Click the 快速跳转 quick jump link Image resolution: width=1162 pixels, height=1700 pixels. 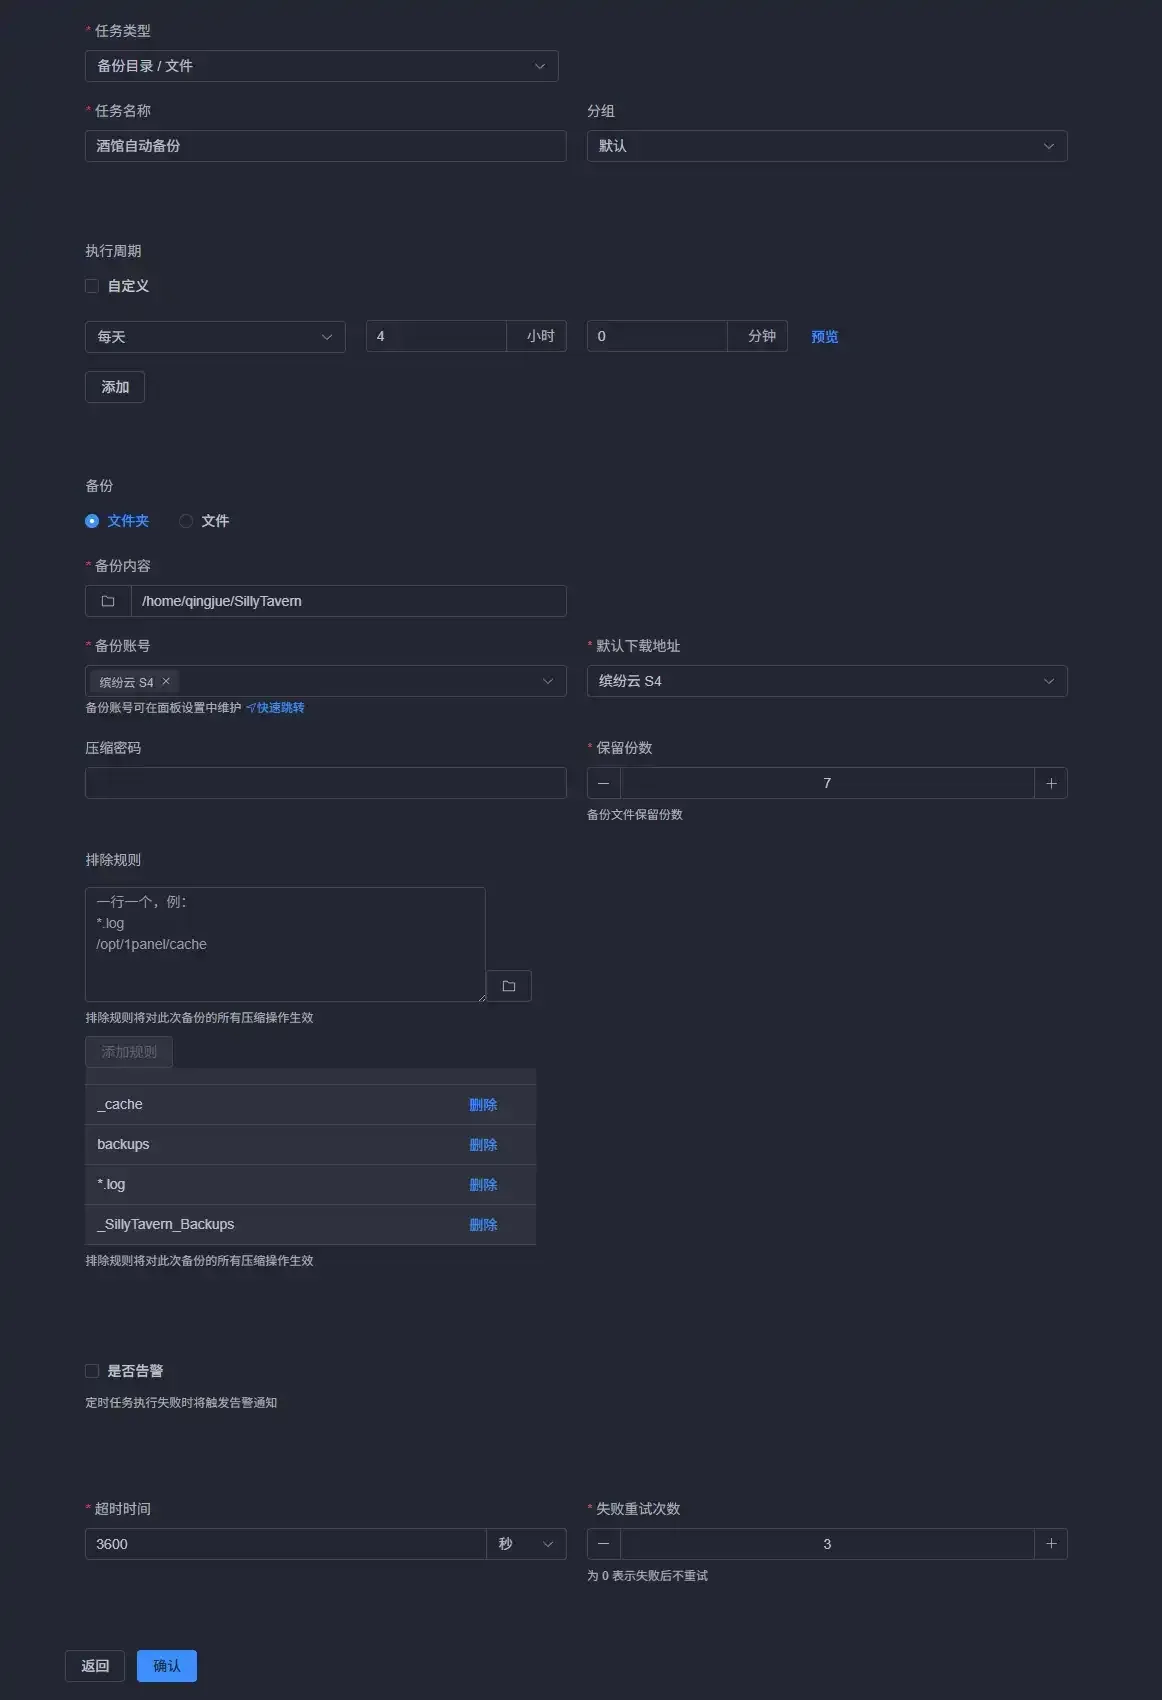point(279,708)
